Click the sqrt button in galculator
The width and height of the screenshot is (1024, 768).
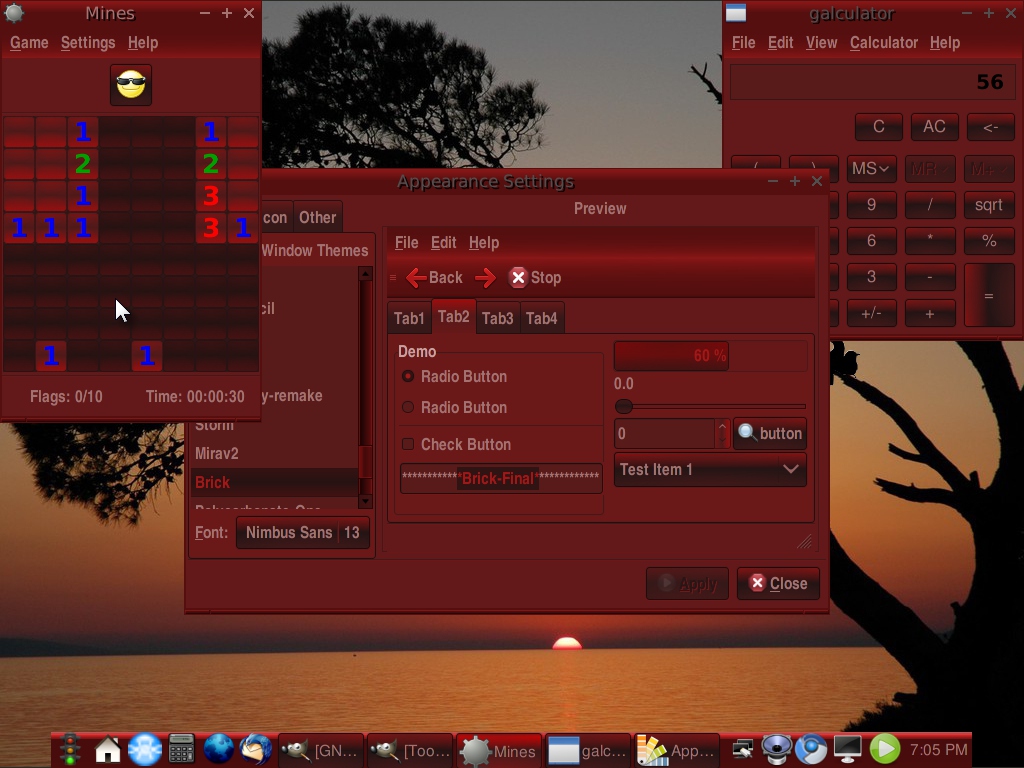[989, 205]
